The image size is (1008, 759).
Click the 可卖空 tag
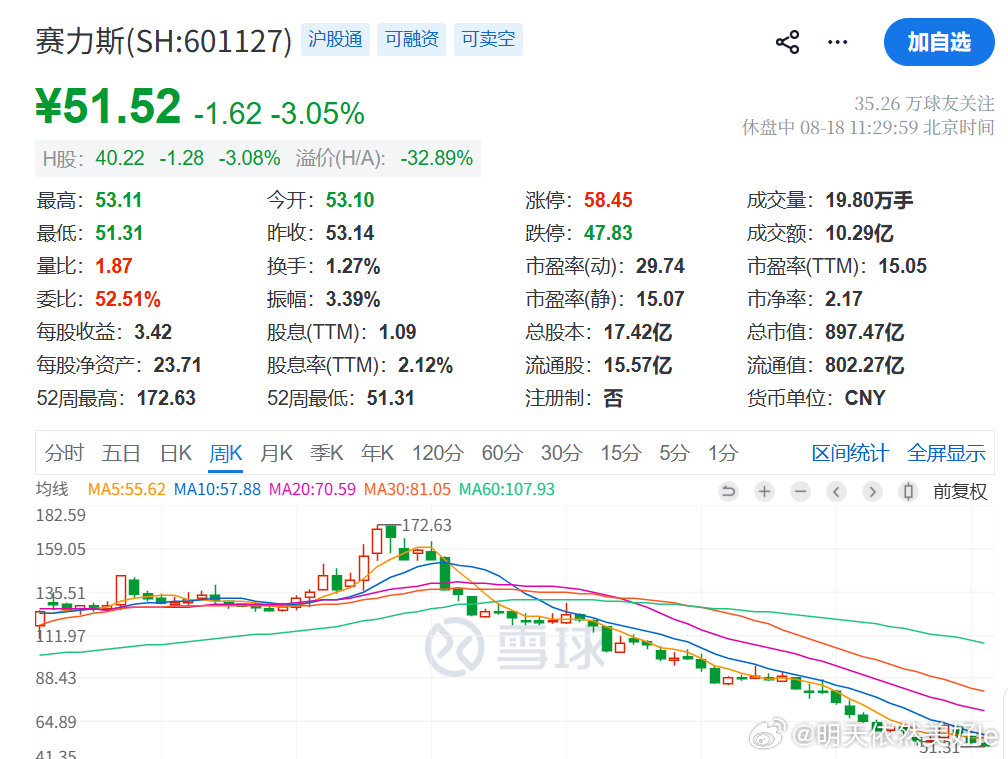(488, 39)
